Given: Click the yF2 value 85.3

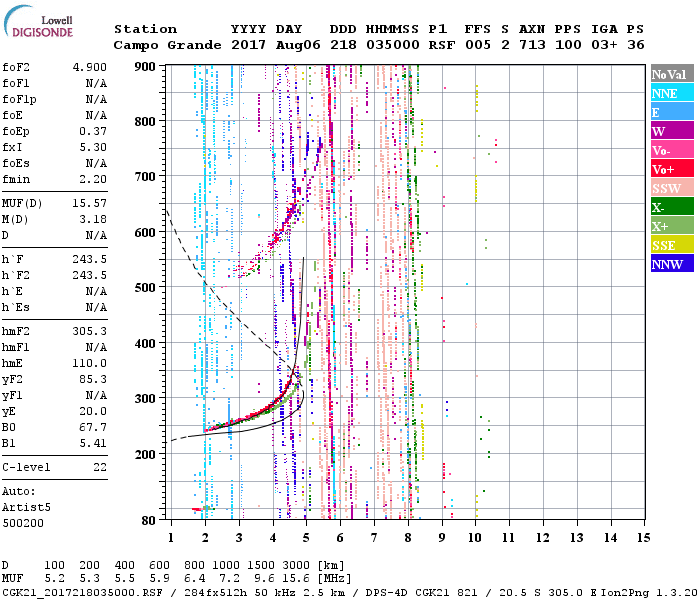Looking at the screenshot, I should [x=93, y=379].
